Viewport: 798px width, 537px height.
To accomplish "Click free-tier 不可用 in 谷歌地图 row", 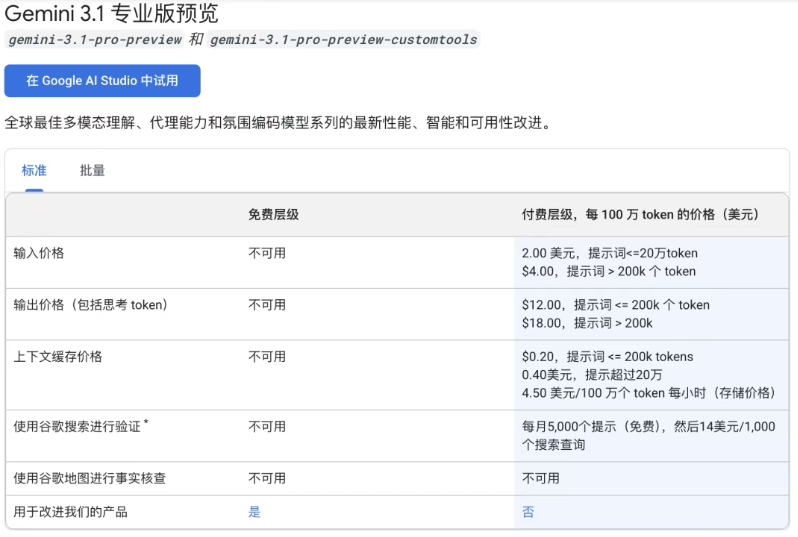I will click(x=267, y=478).
